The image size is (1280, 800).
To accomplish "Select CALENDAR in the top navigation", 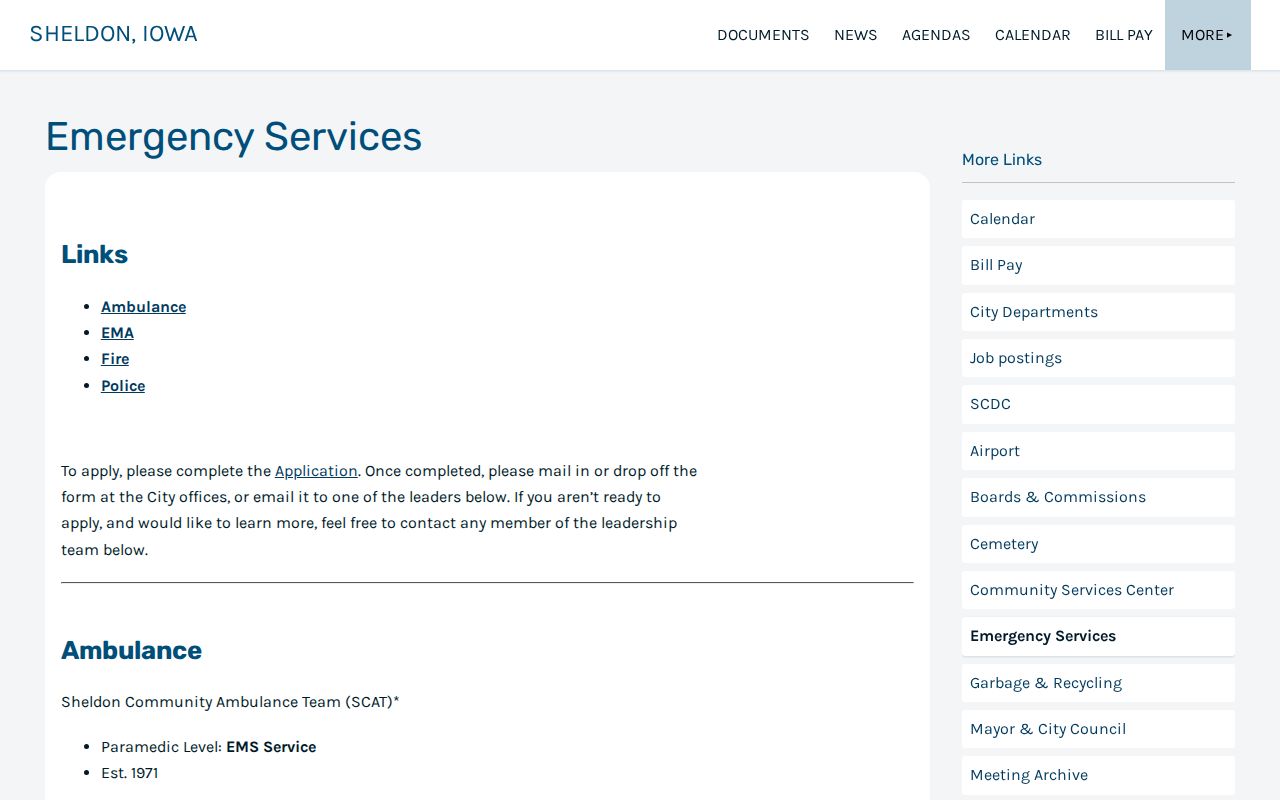I will point(1032,35).
